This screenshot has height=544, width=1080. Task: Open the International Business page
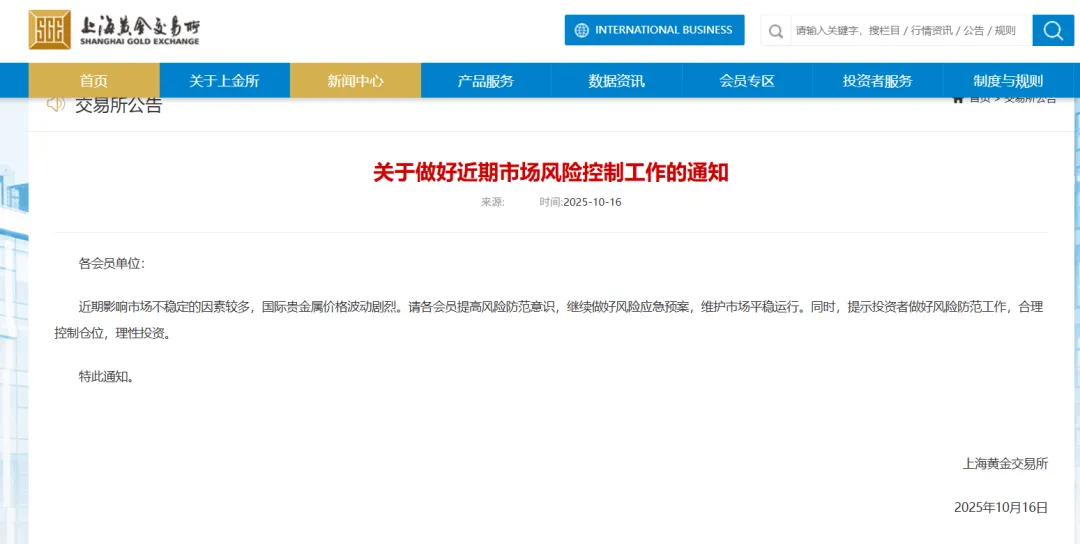coord(654,30)
